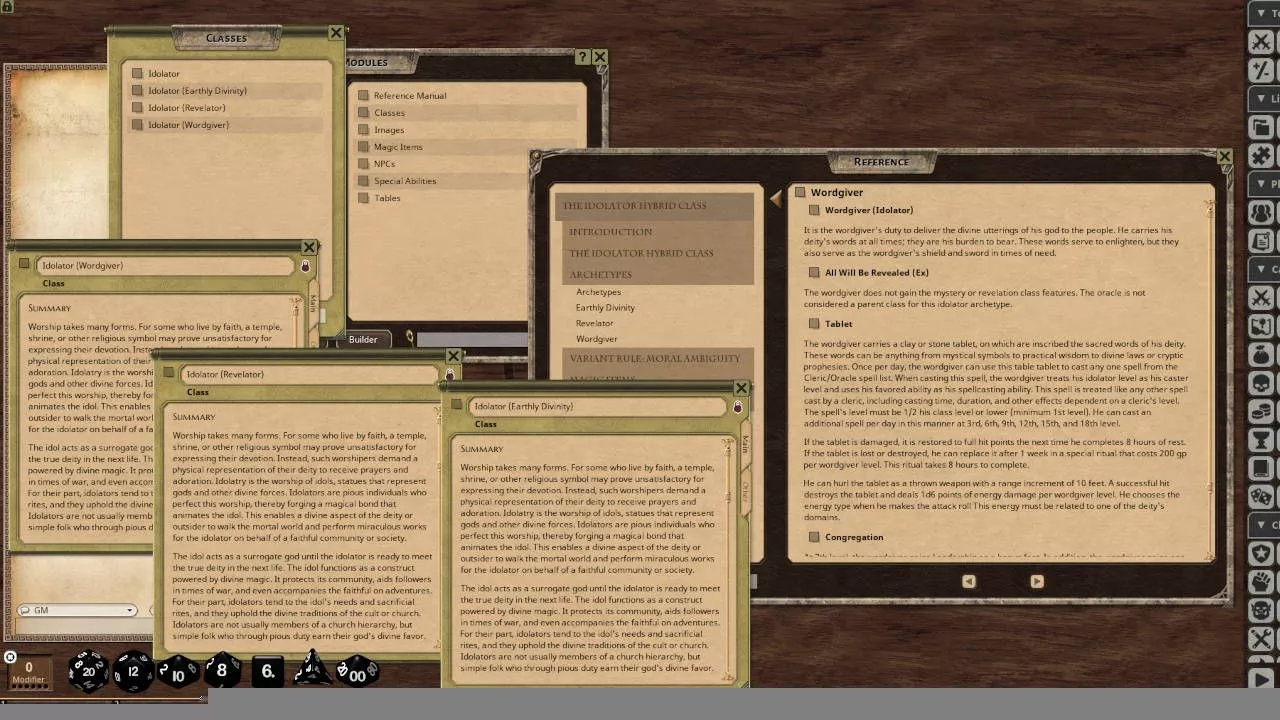Toggle the lock on Idolator (Revelator) window
The width and height of the screenshot is (1280, 720).
[x=449, y=375]
